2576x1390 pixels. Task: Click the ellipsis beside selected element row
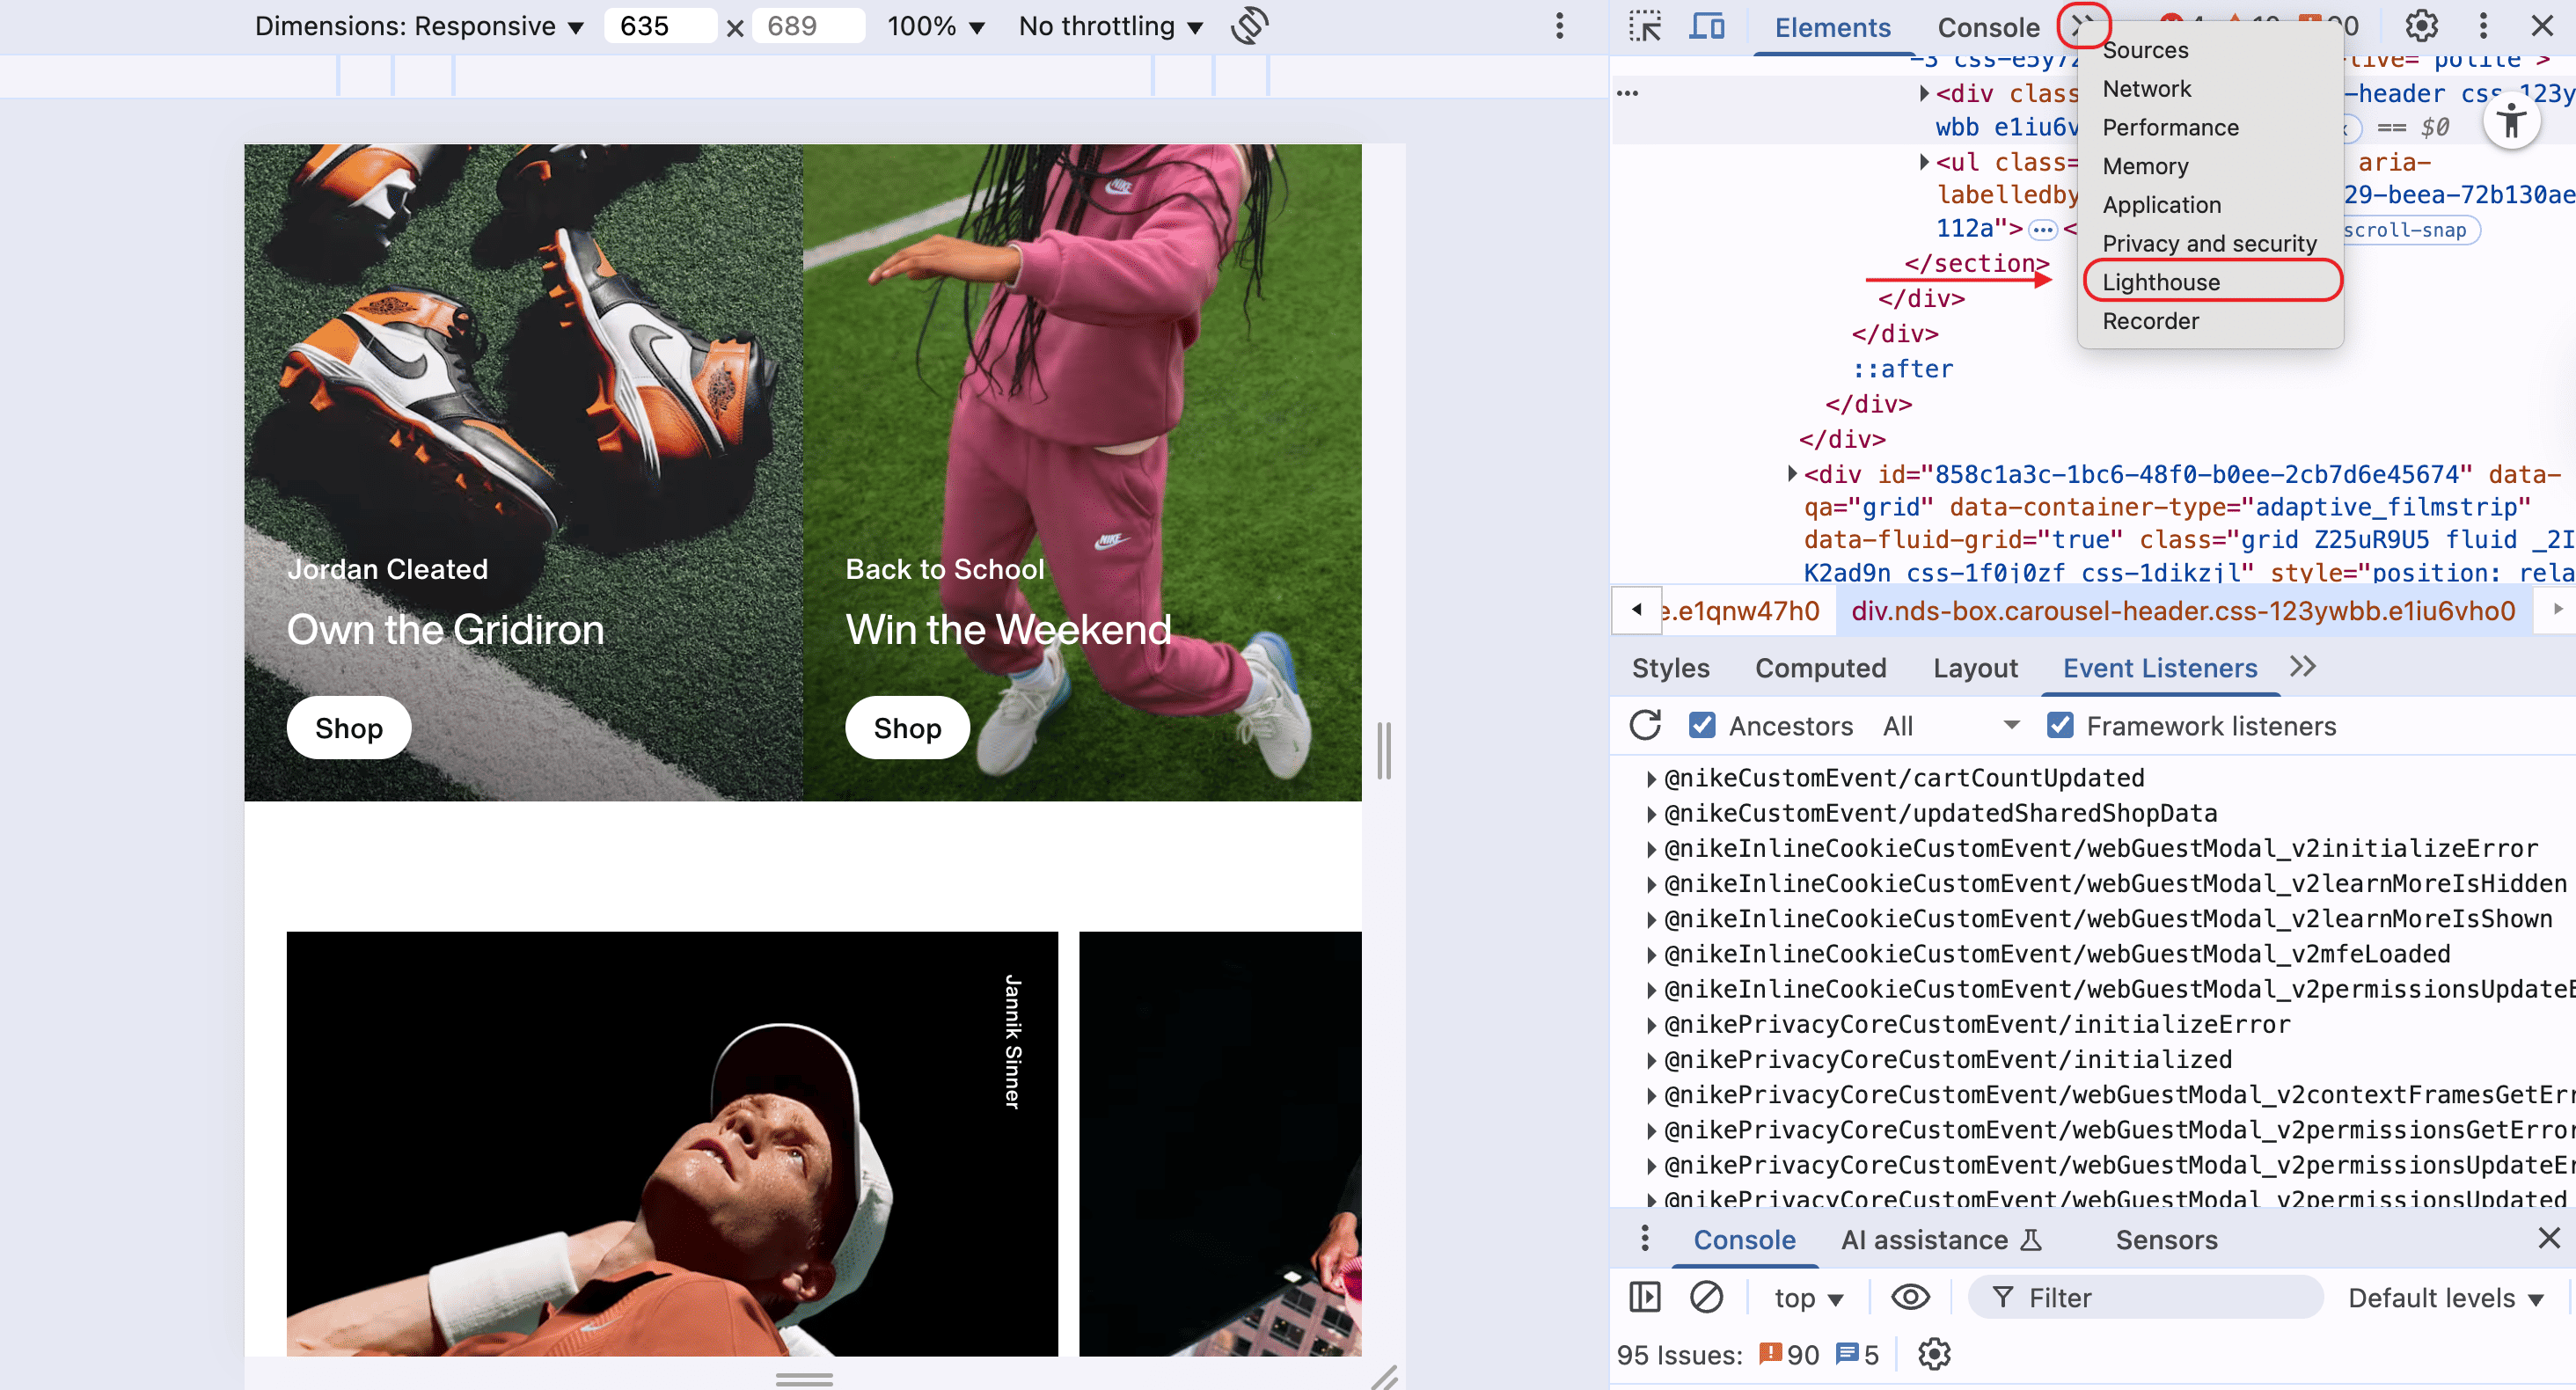[x=1627, y=94]
